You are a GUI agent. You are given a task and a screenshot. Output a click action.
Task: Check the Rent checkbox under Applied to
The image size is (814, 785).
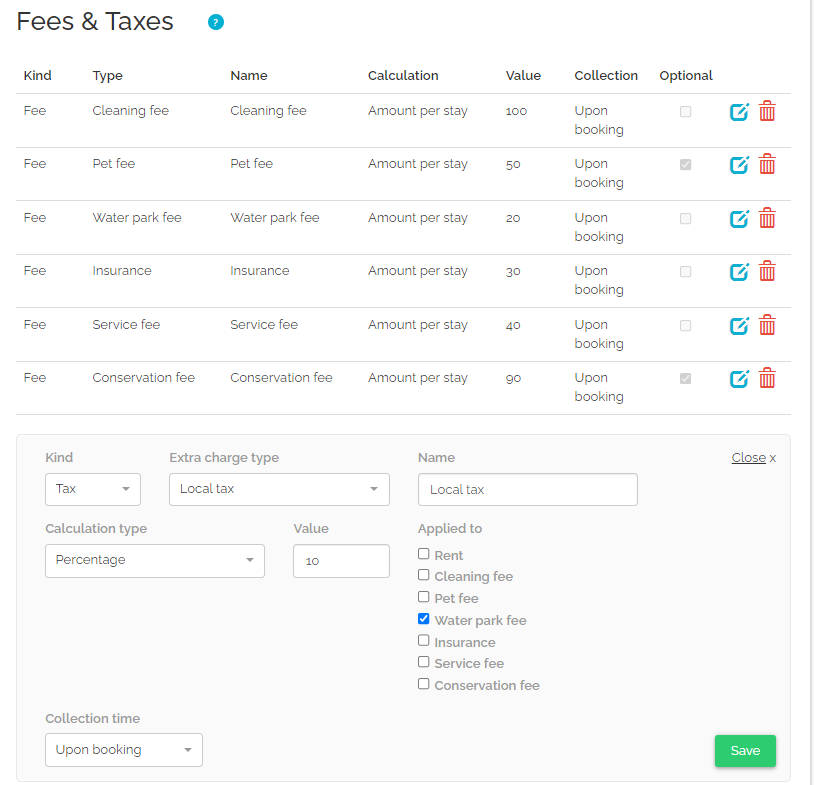[x=424, y=554]
